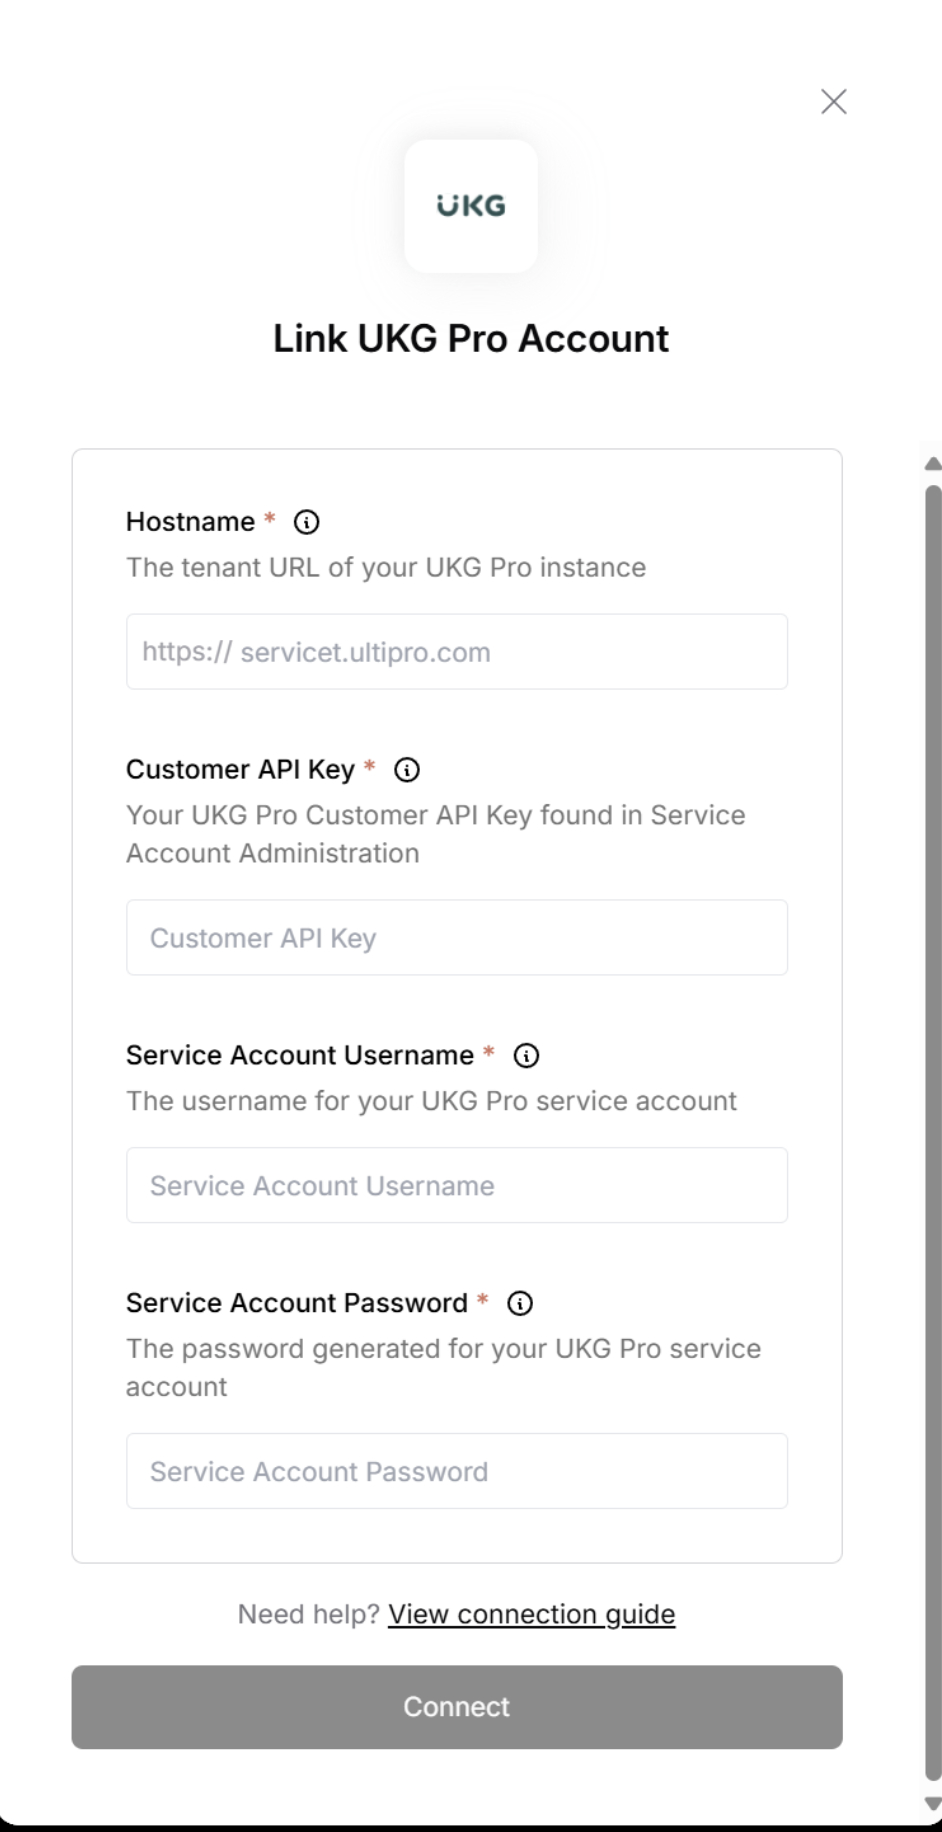
Task: Click the Service Account Username input field
Action: tap(456, 1185)
